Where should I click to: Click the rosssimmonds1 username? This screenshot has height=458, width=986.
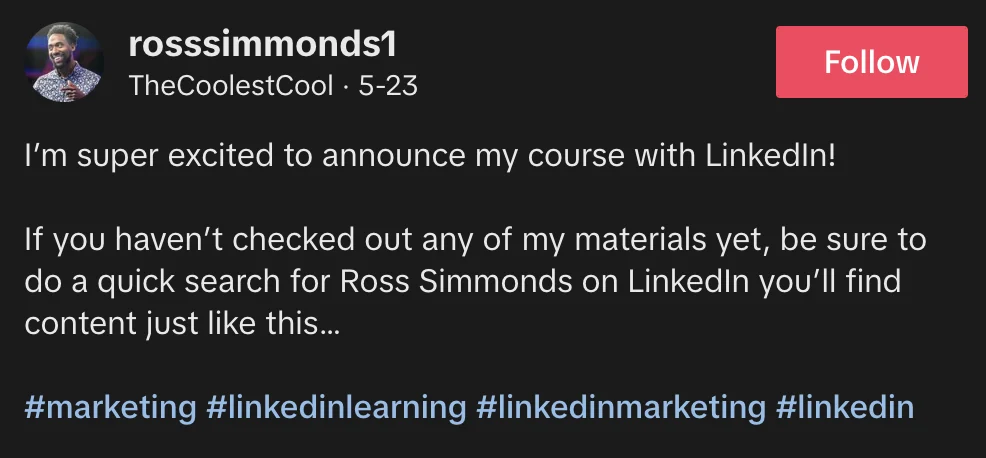tap(263, 44)
